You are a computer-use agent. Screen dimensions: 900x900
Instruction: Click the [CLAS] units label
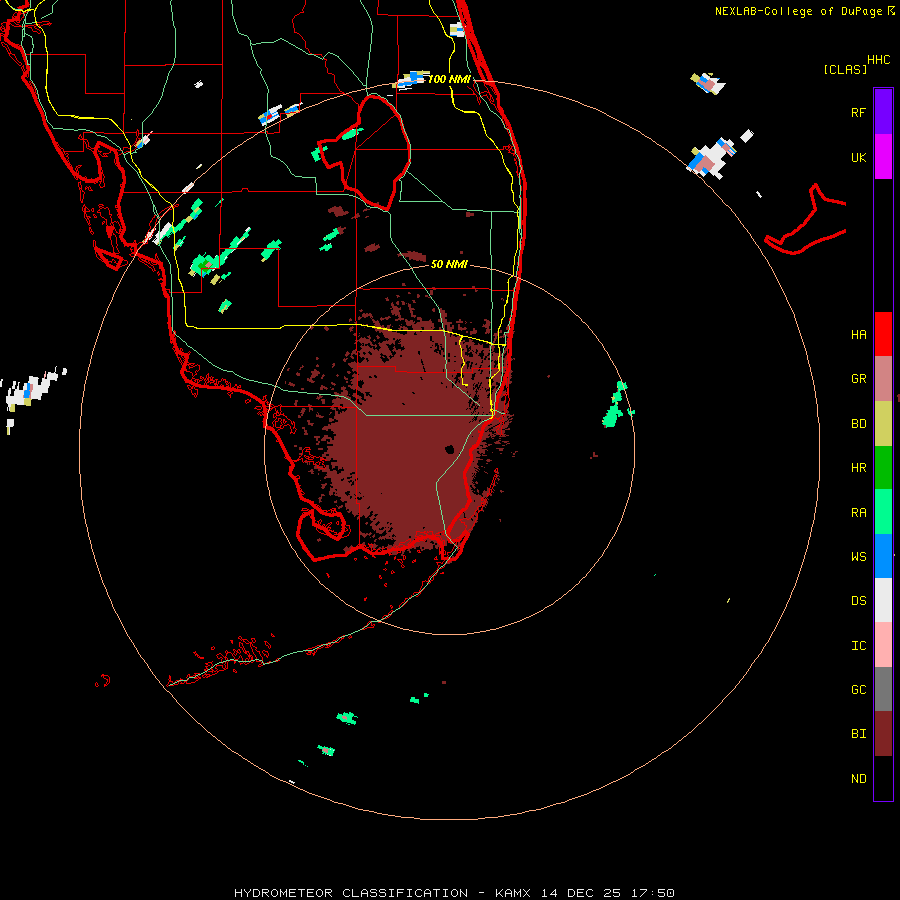(845, 70)
